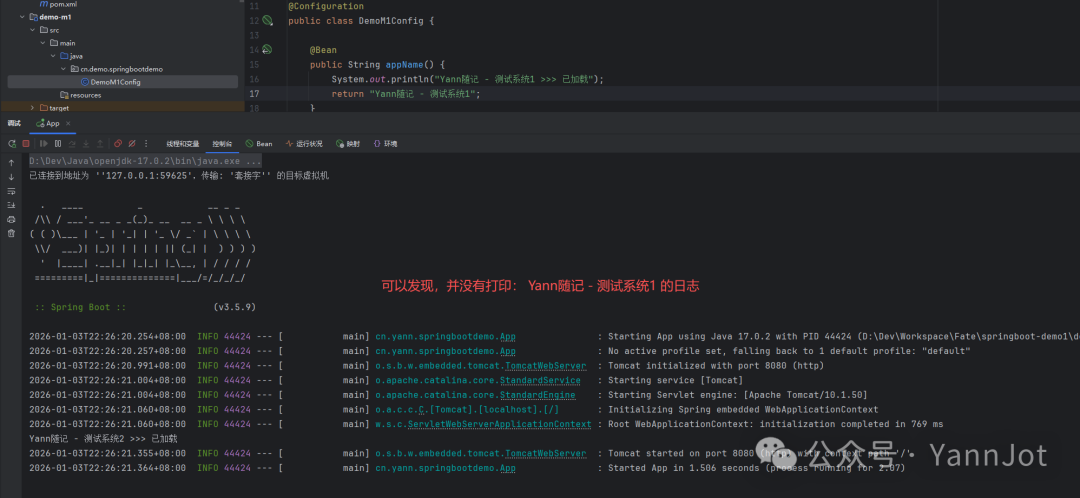
Task: Open the View Breakpoints dialog
Action: click(x=118, y=143)
